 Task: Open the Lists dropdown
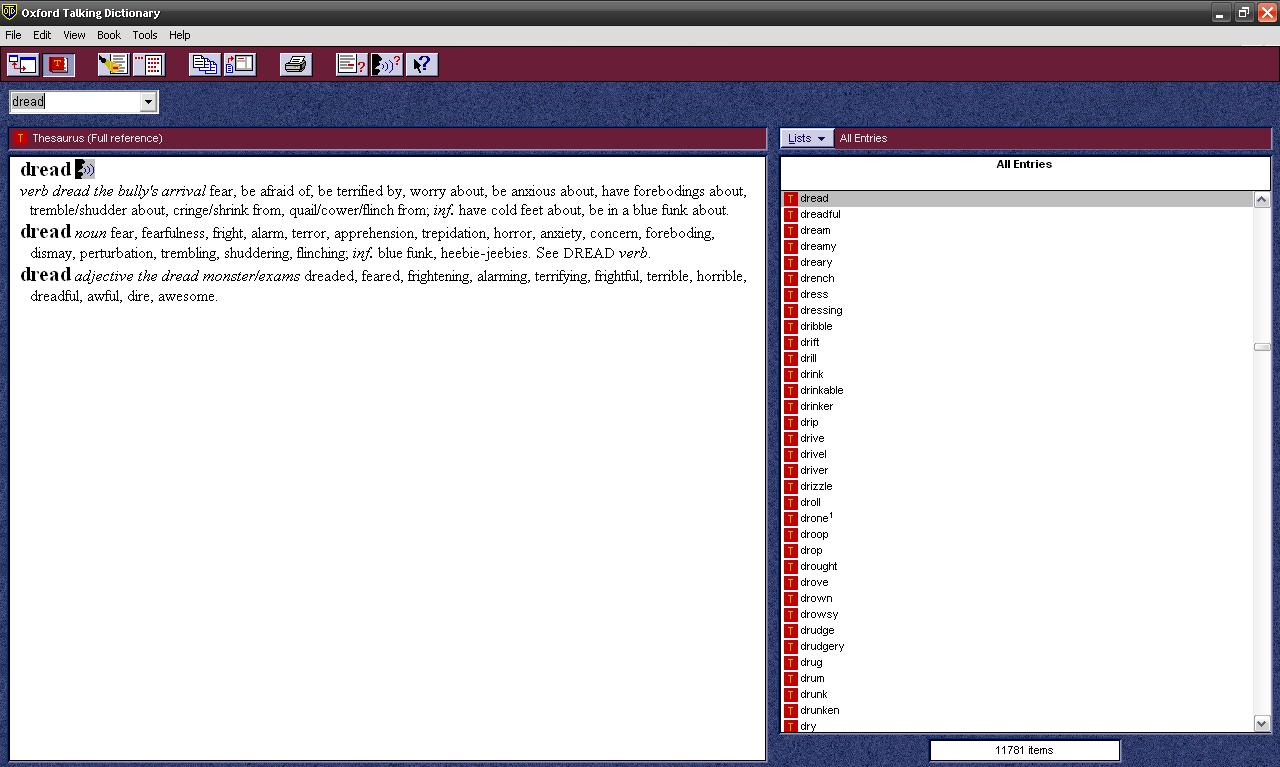(x=807, y=138)
